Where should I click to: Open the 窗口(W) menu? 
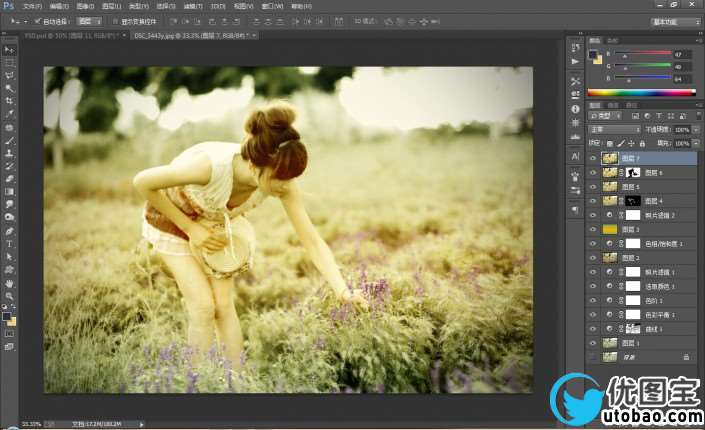[x=272, y=6]
